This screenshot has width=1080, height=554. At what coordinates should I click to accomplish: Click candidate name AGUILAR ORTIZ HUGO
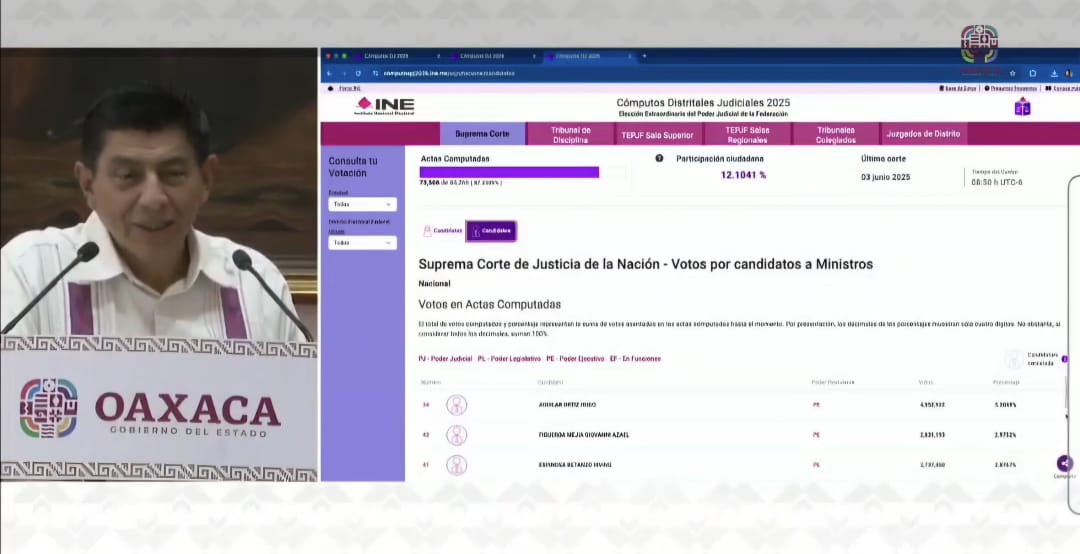point(567,404)
